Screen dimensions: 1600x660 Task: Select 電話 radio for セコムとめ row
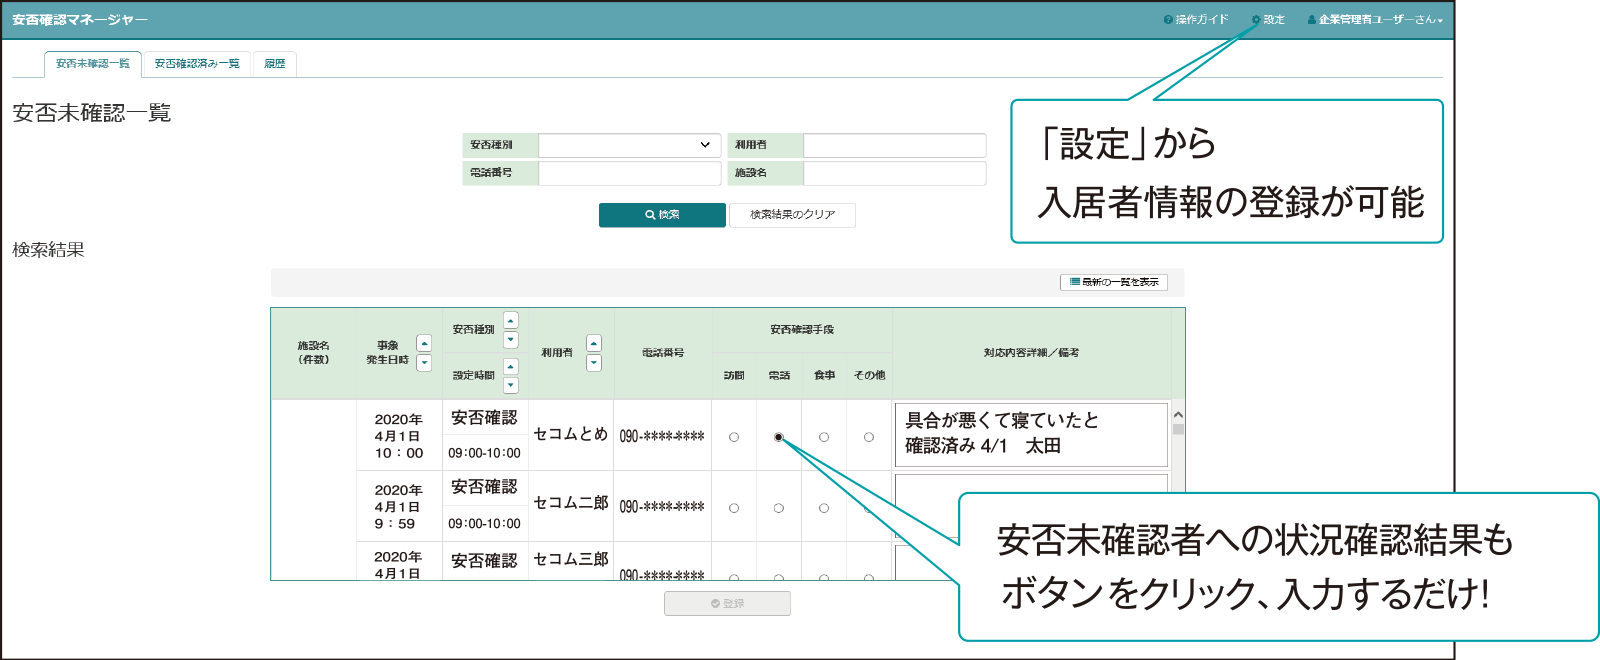[779, 437]
